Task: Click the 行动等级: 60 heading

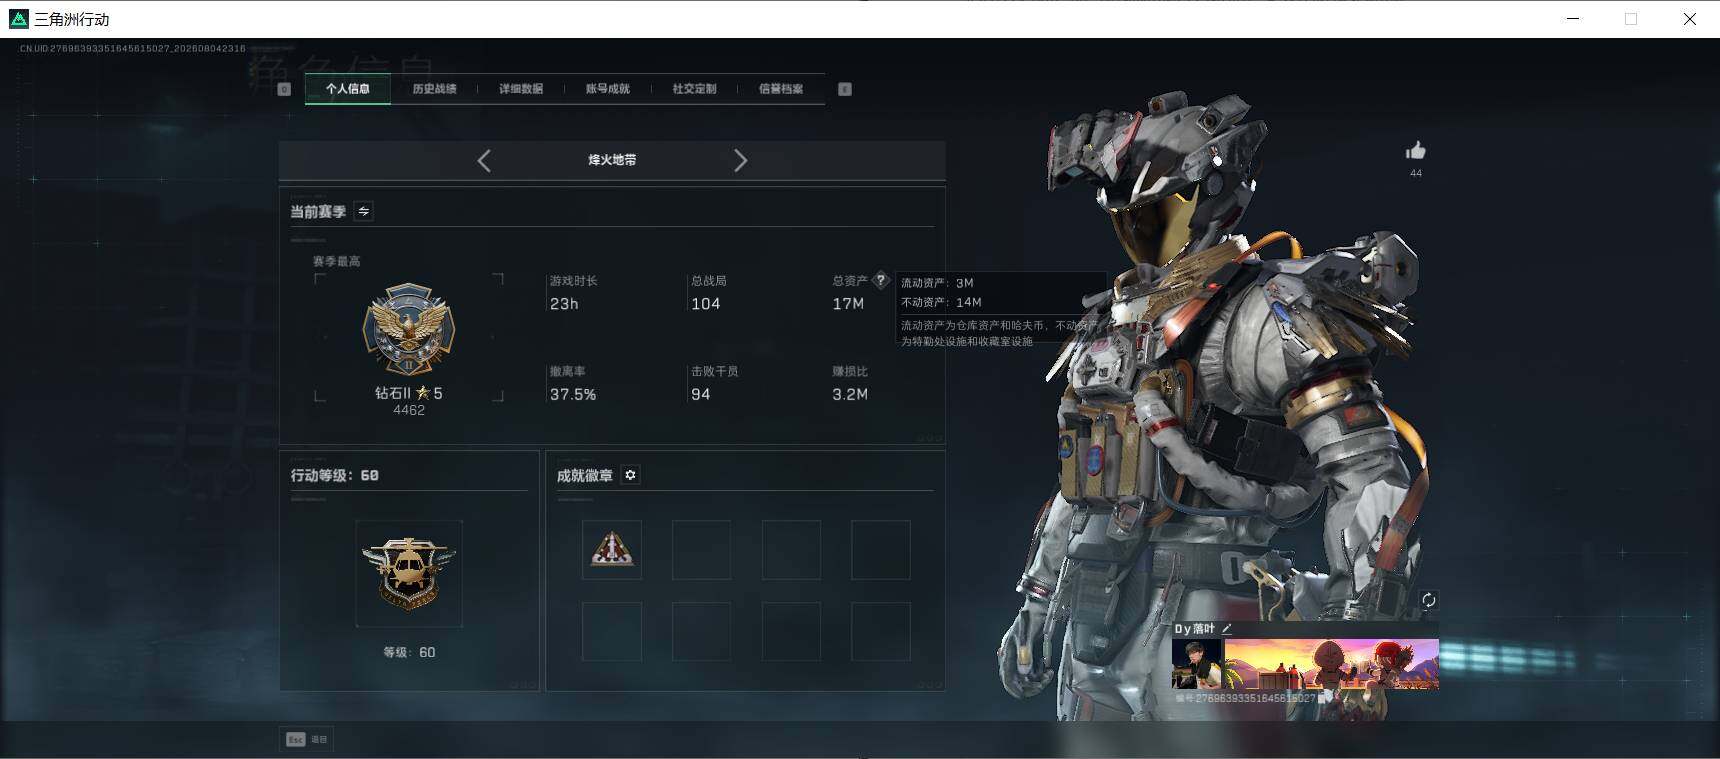Action: coord(335,475)
